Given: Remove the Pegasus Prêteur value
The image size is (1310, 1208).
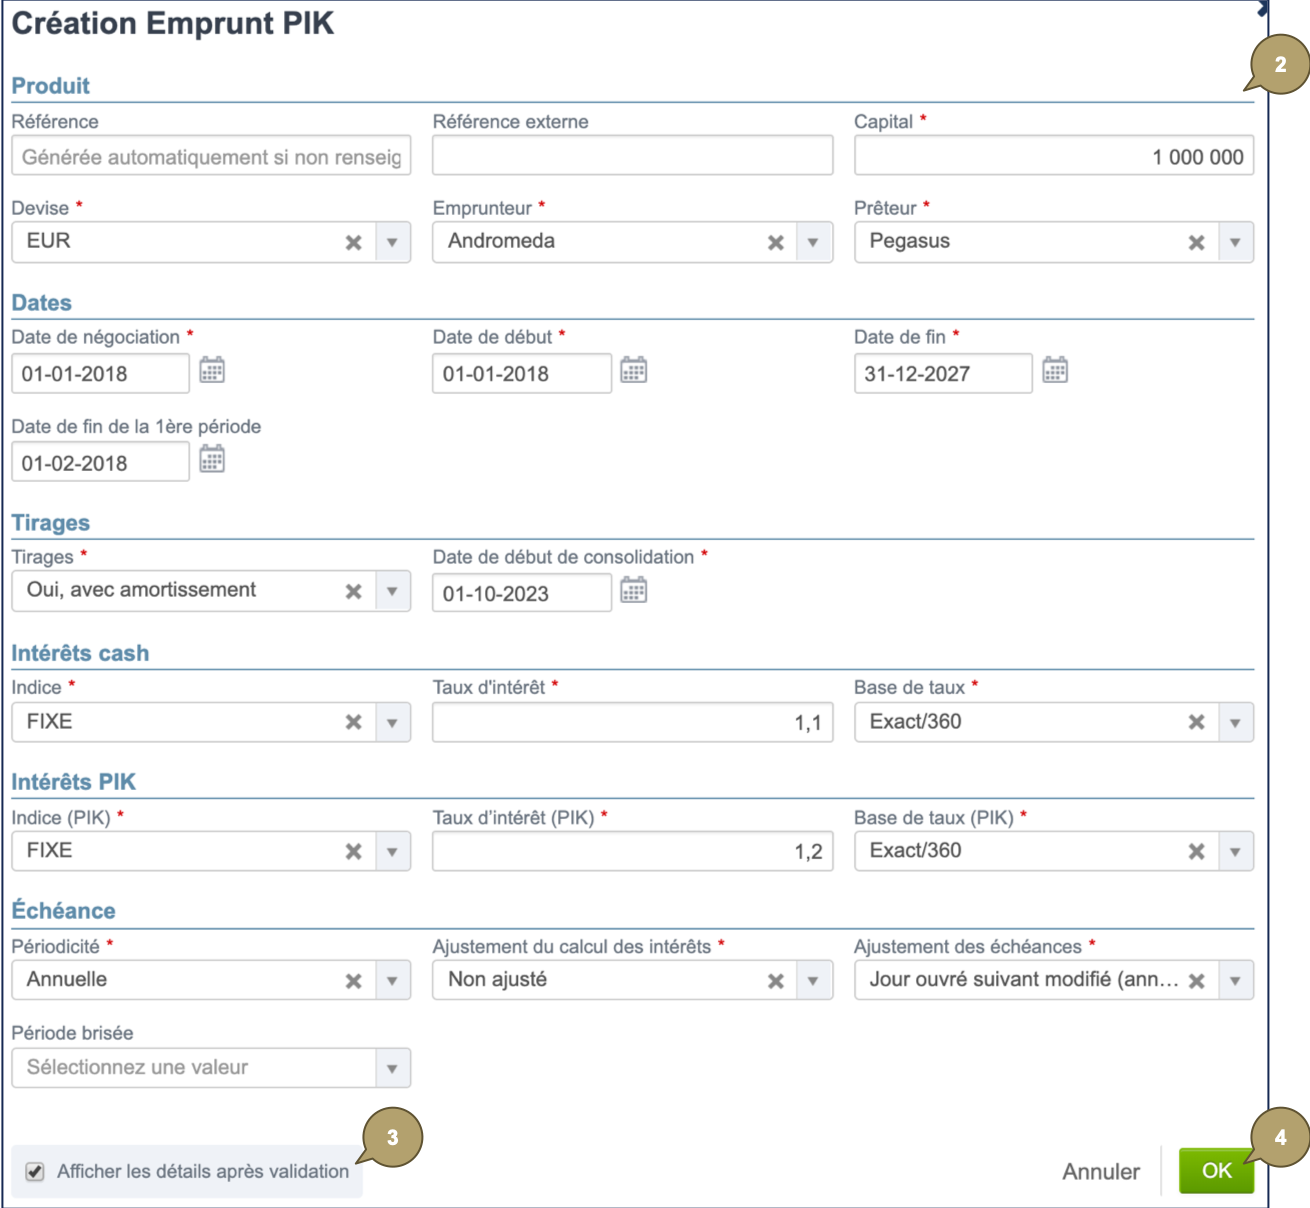Looking at the screenshot, I should 1196,243.
